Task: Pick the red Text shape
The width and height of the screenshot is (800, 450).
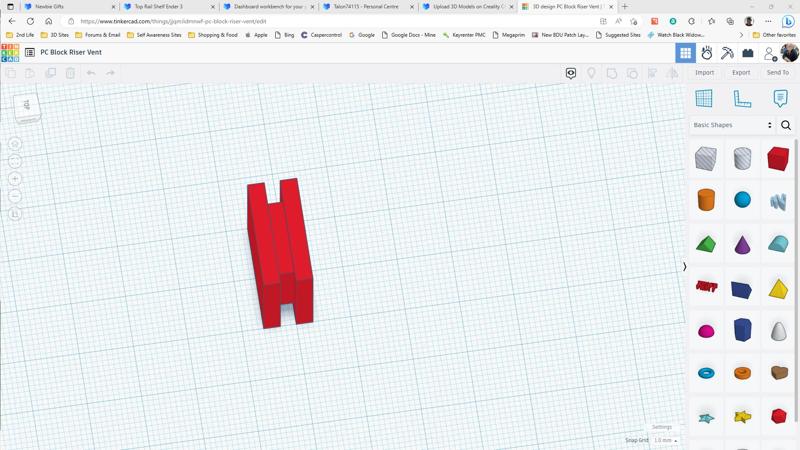Action: click(x=707, y=286)
